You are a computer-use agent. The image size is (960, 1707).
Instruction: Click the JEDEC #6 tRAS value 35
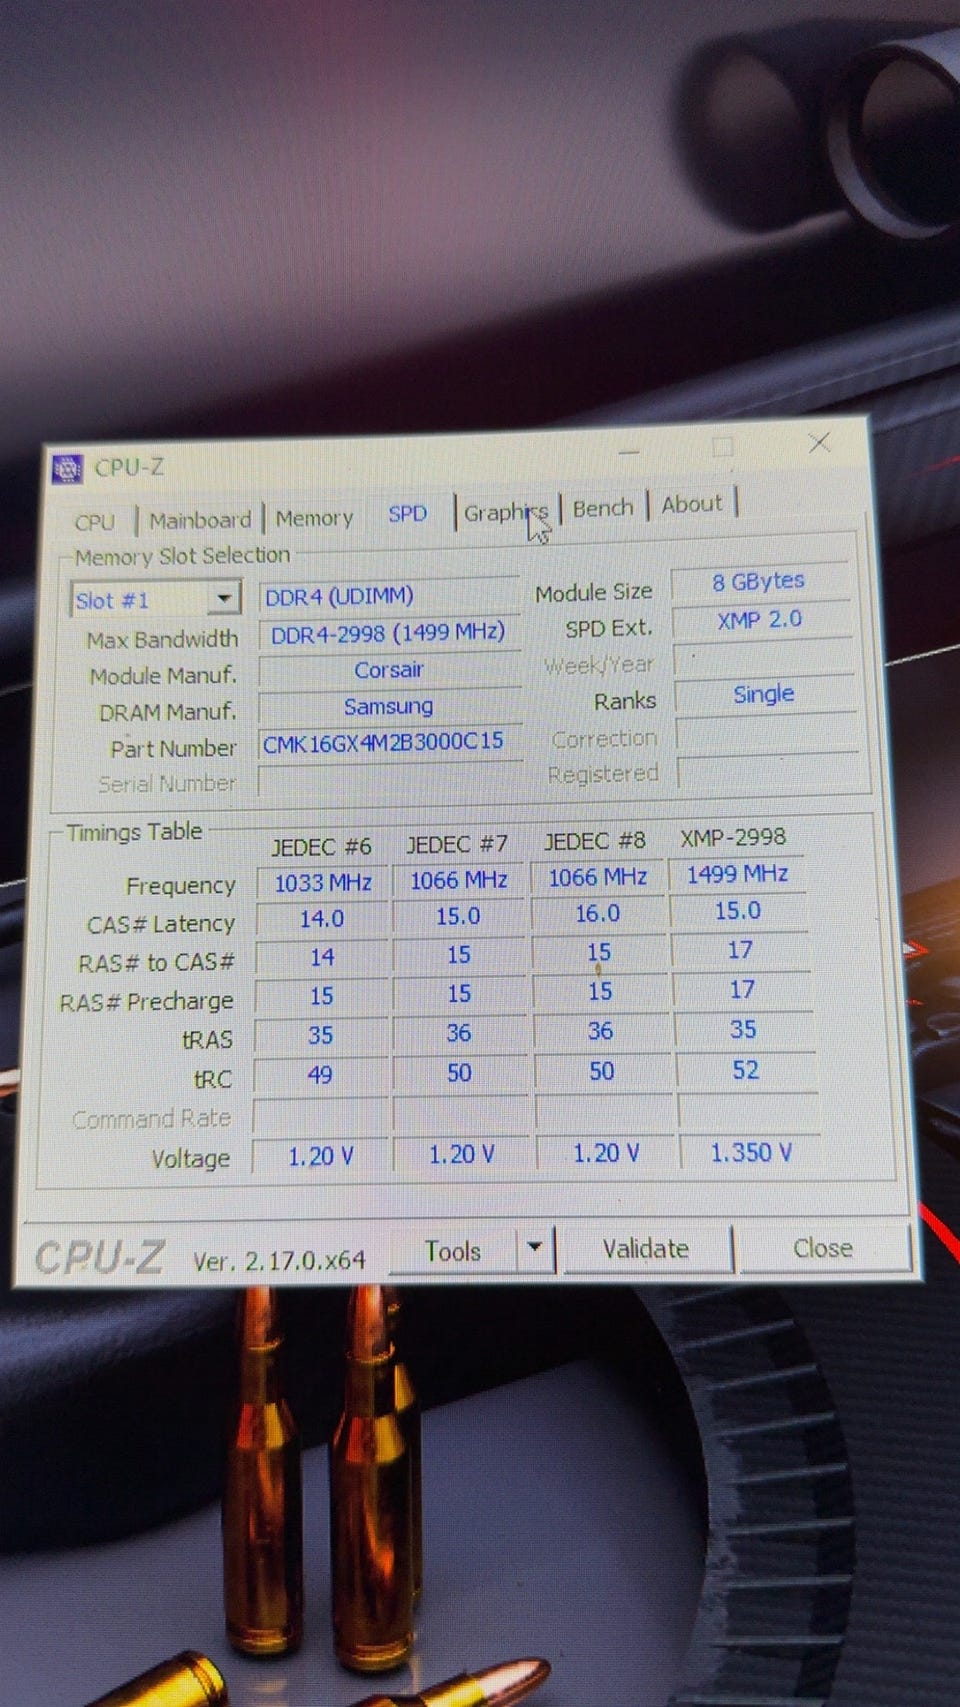click(320, 1036)
